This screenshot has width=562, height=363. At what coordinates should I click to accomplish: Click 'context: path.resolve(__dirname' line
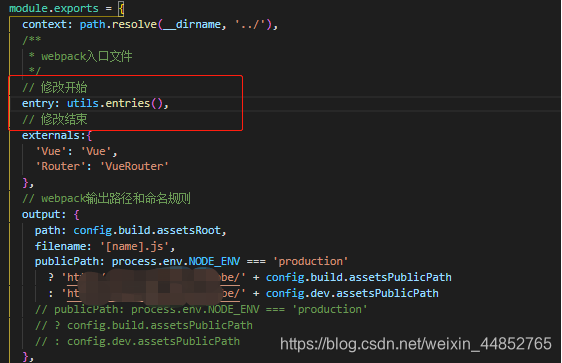(150, 24)
